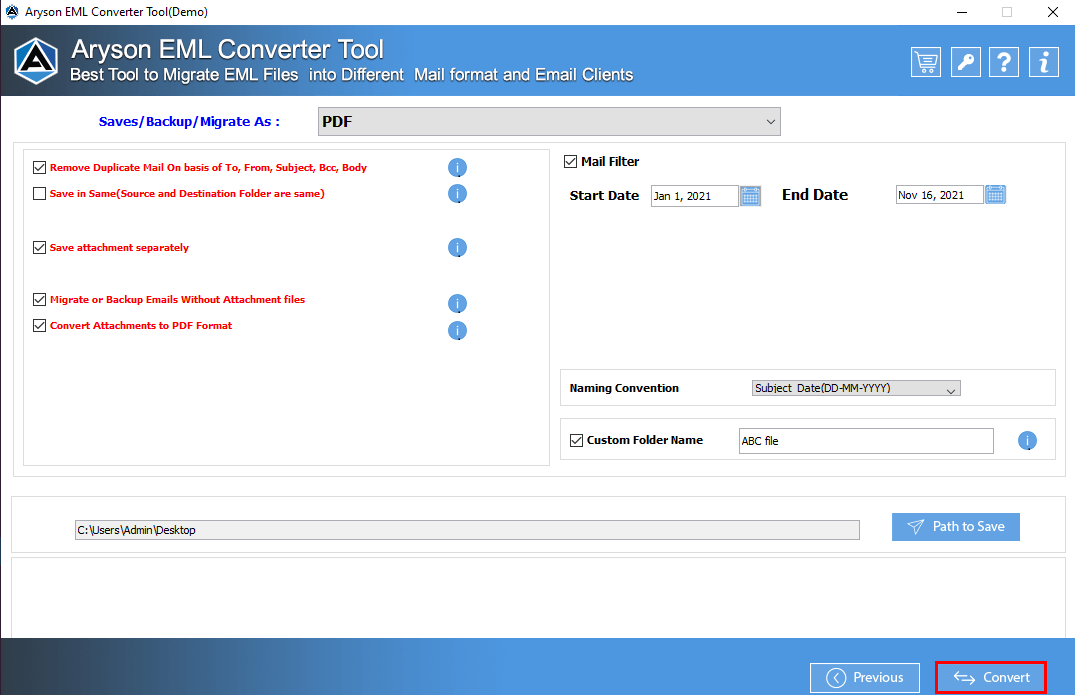Screen dimensions: 1075x695
Task: Click the Start Date label
Action: point(604,195)
